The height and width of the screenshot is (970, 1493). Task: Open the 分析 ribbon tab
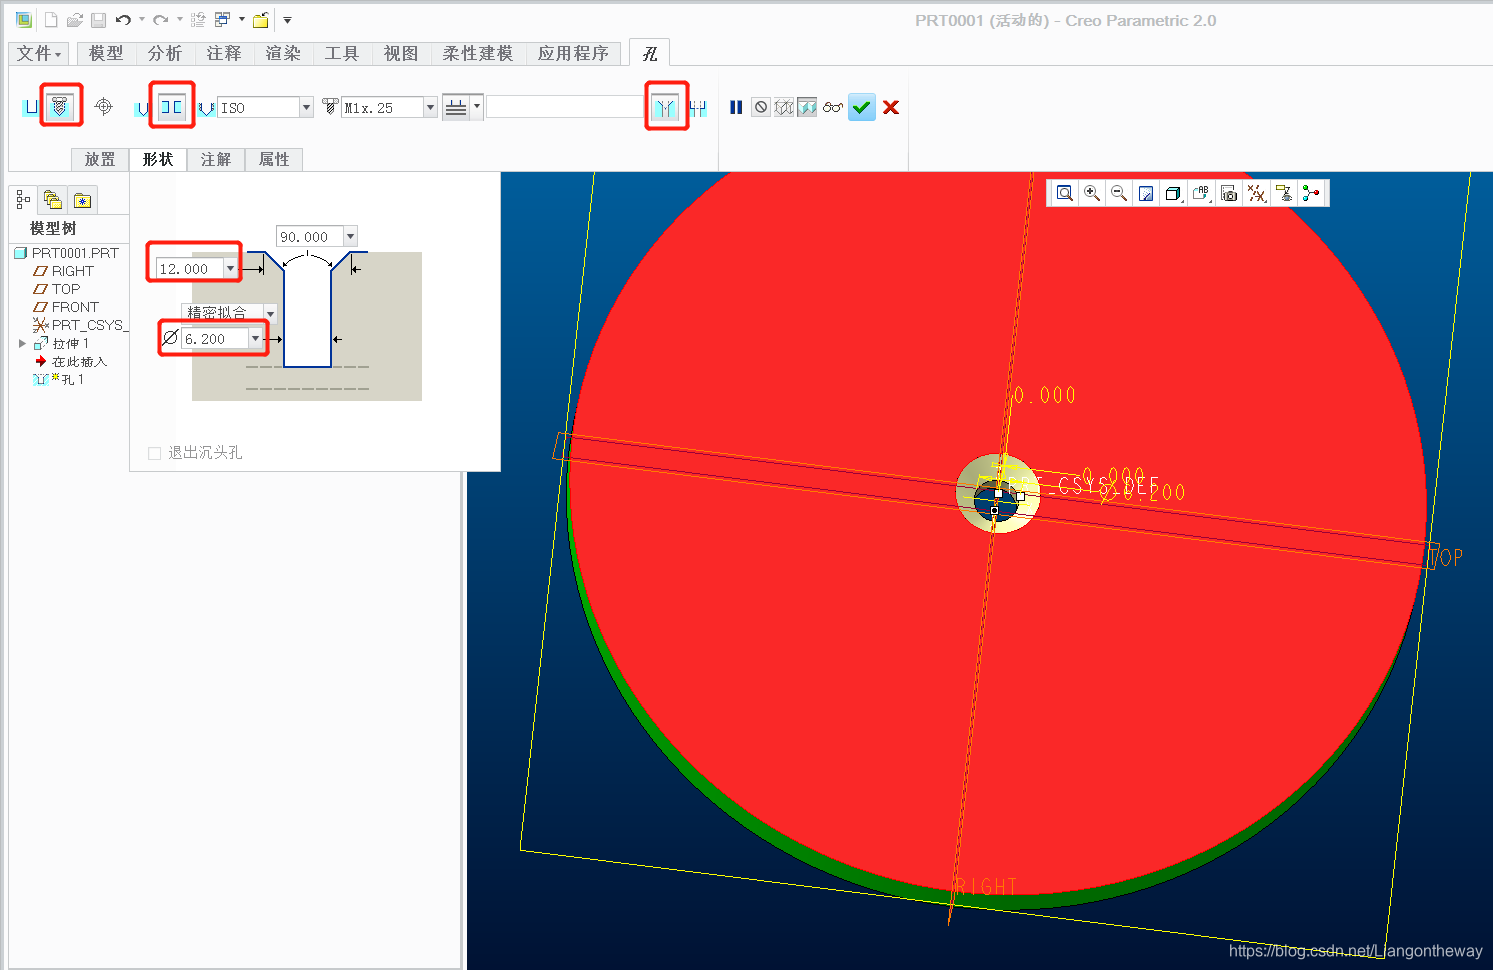tap(165, 53)
